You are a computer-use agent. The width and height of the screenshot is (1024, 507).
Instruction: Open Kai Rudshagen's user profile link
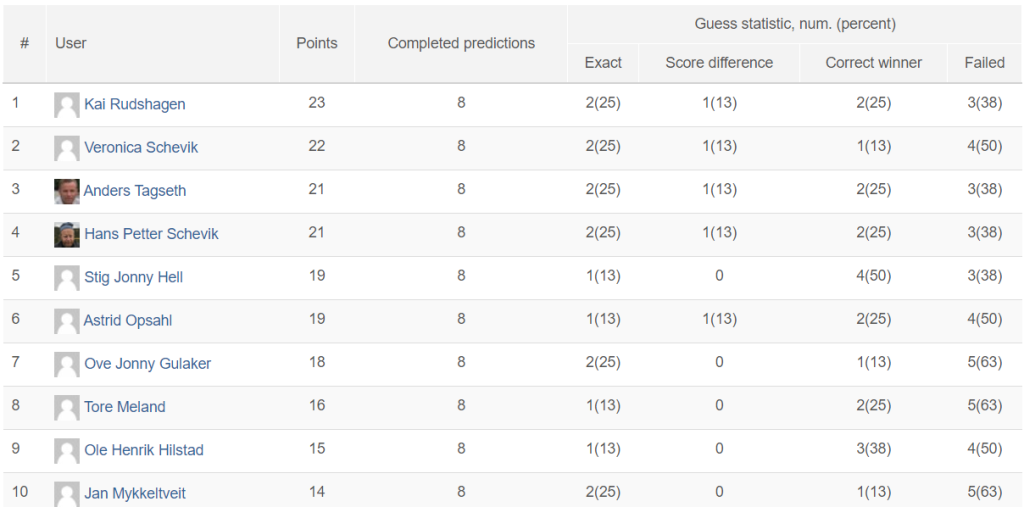135,105
